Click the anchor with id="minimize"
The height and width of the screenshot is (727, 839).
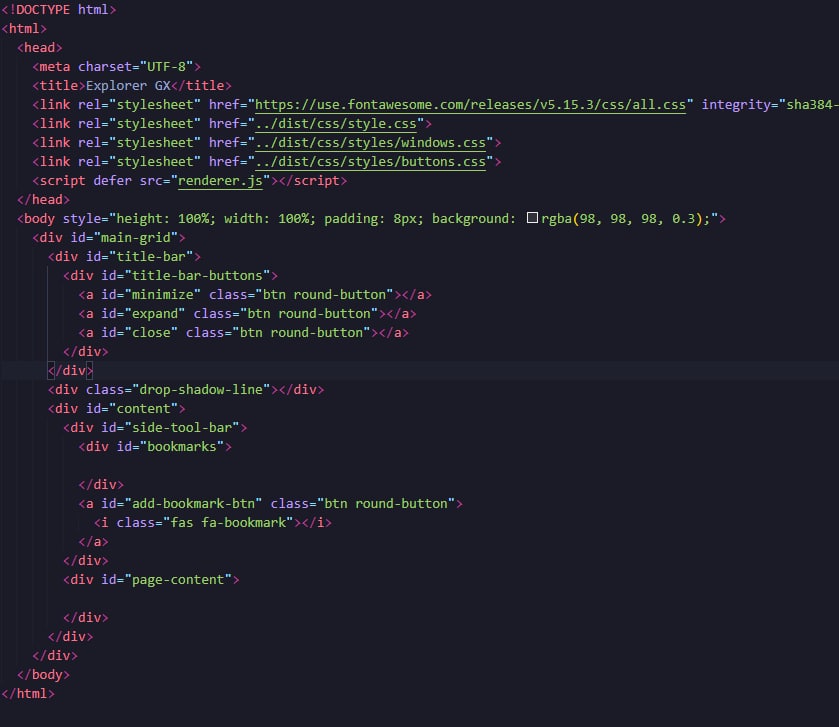[x=255, y=295]
